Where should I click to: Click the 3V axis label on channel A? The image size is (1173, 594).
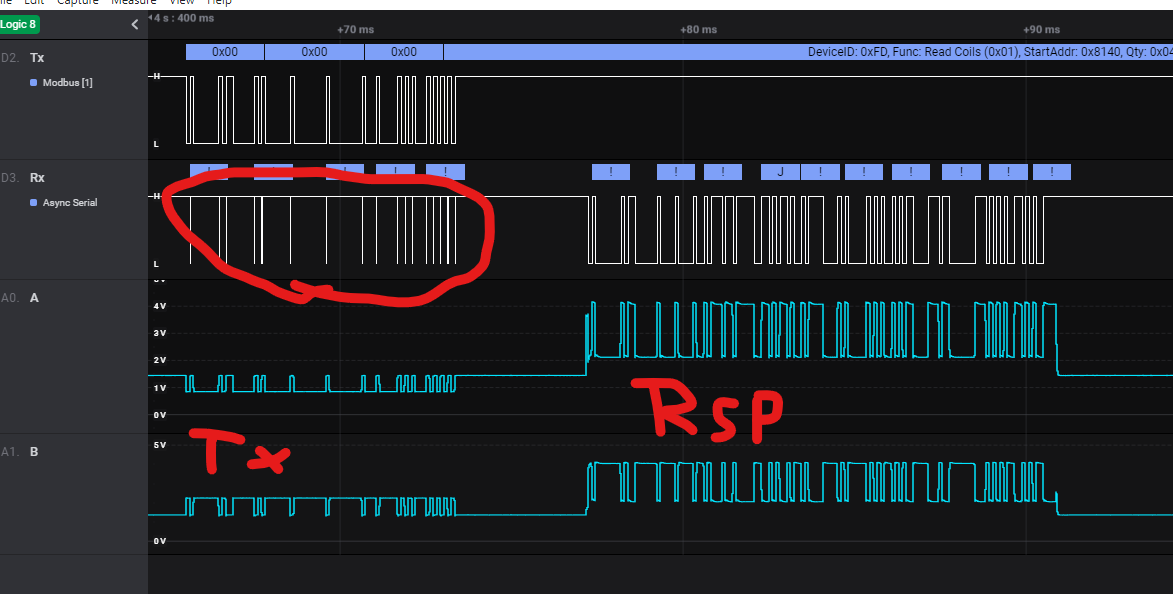coord(159,333)
